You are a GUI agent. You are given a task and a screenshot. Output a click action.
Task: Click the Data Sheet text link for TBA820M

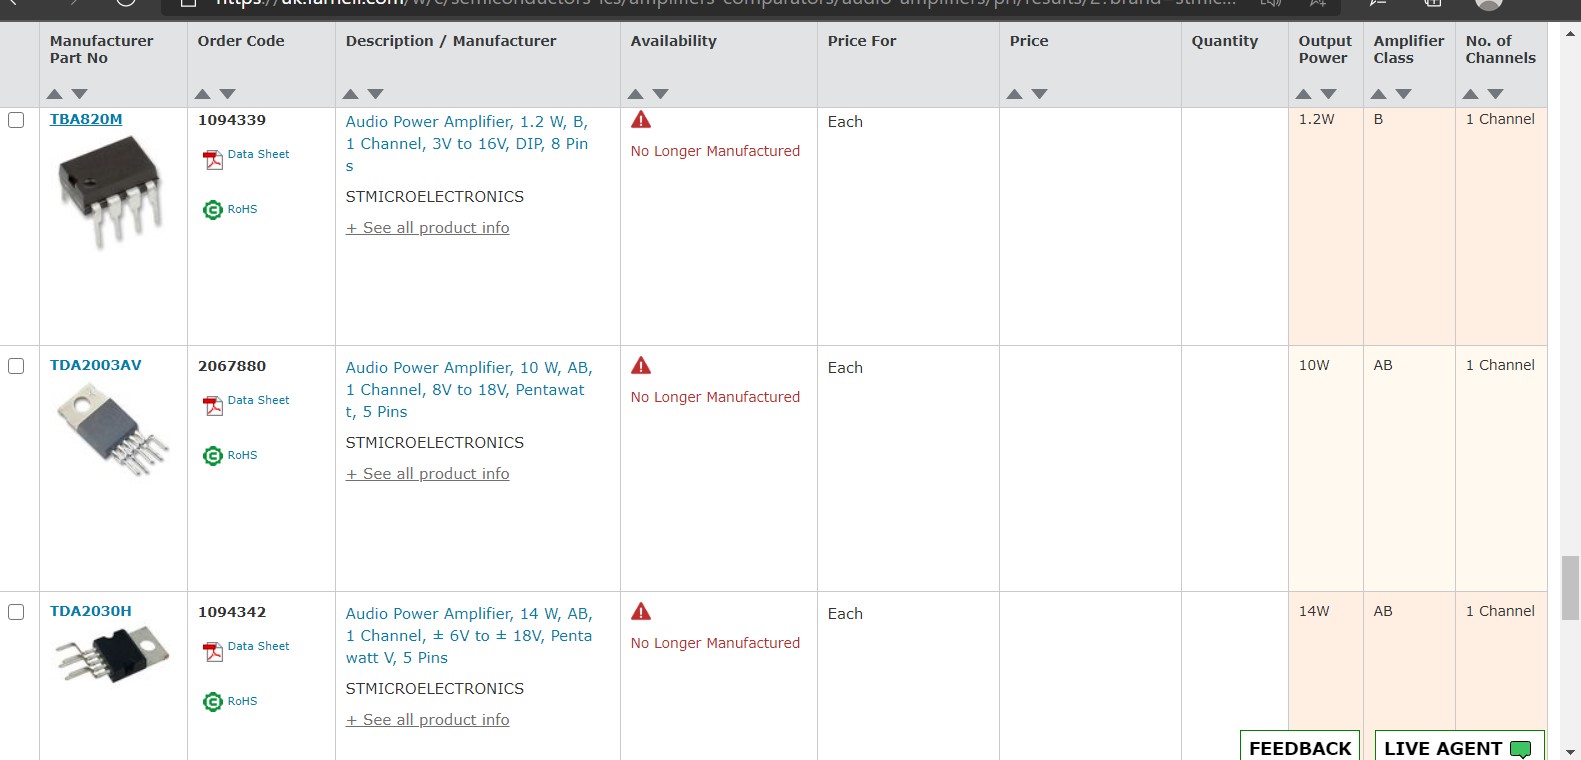pyautogui.click(x=259, y=154)
